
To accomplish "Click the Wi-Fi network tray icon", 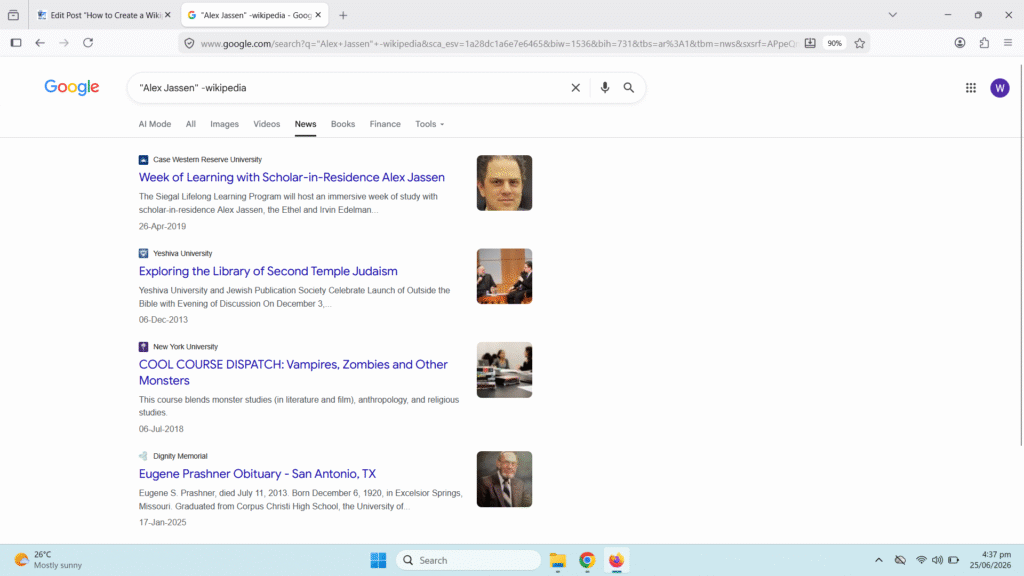I will [x=921, y=560].
